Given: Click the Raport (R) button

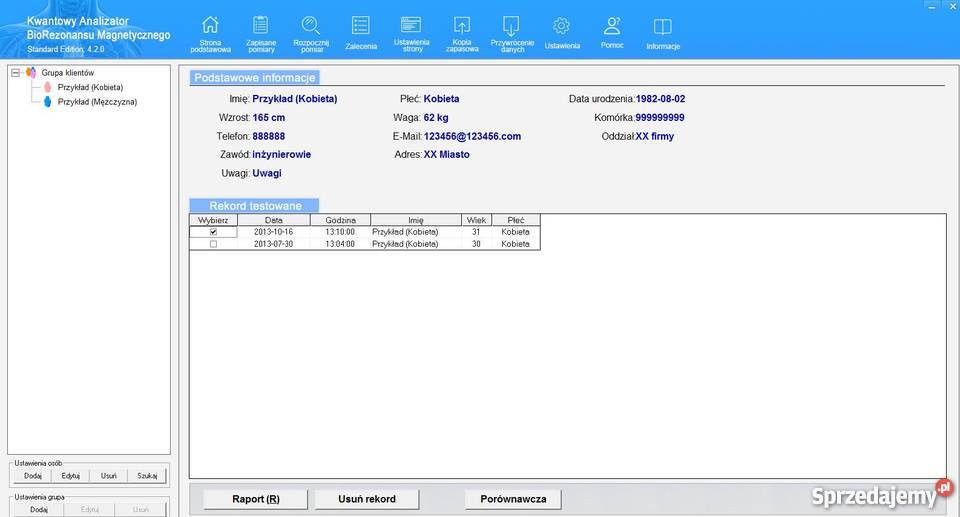Looking at the screenshot, I should tap(255, 499).
